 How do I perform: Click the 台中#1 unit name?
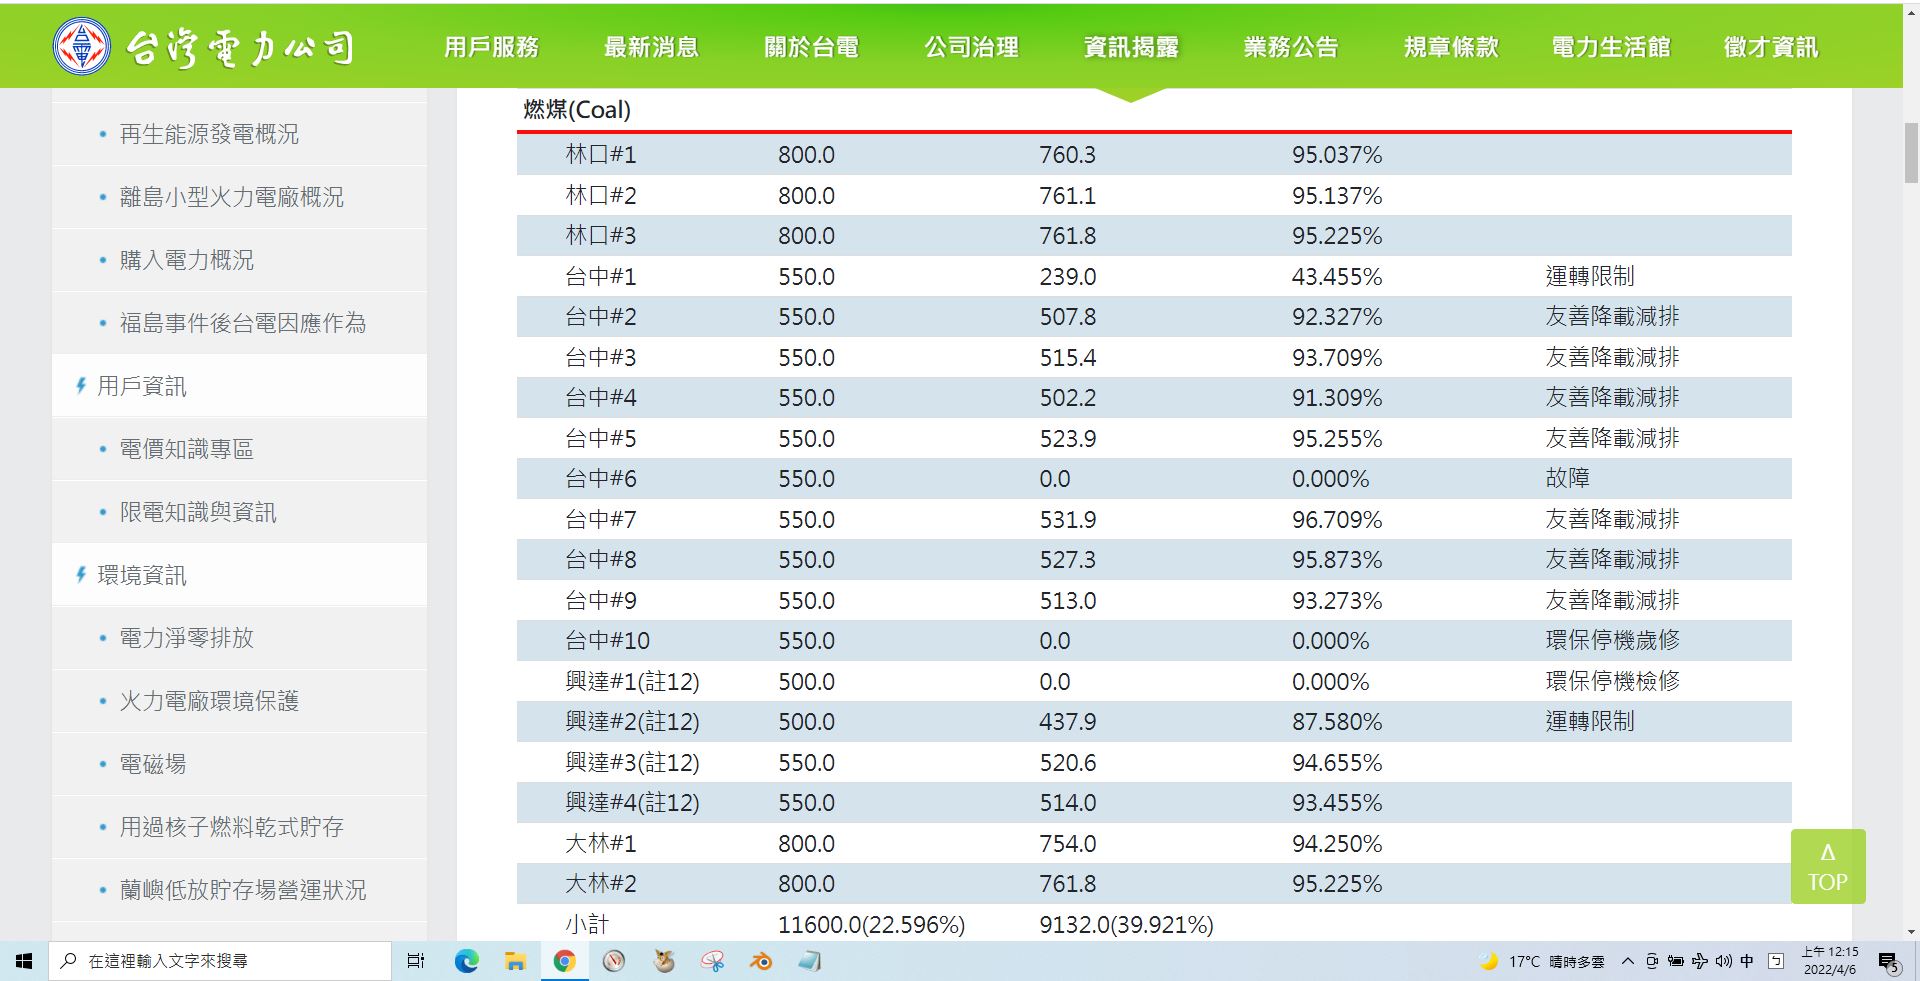(601, 276)
